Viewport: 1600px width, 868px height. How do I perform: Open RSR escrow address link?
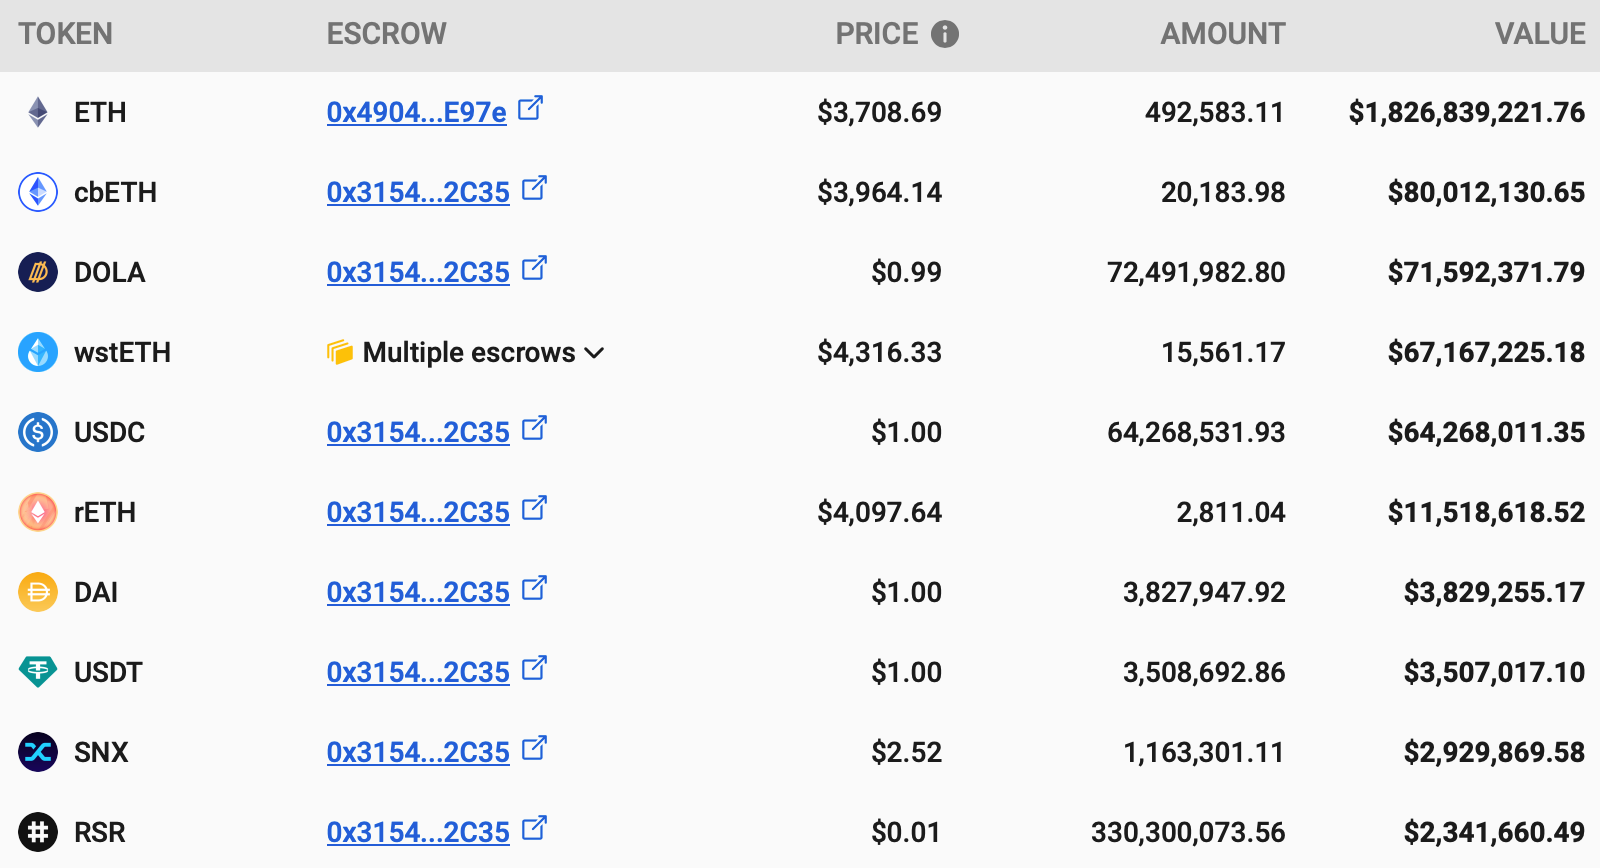418,832
